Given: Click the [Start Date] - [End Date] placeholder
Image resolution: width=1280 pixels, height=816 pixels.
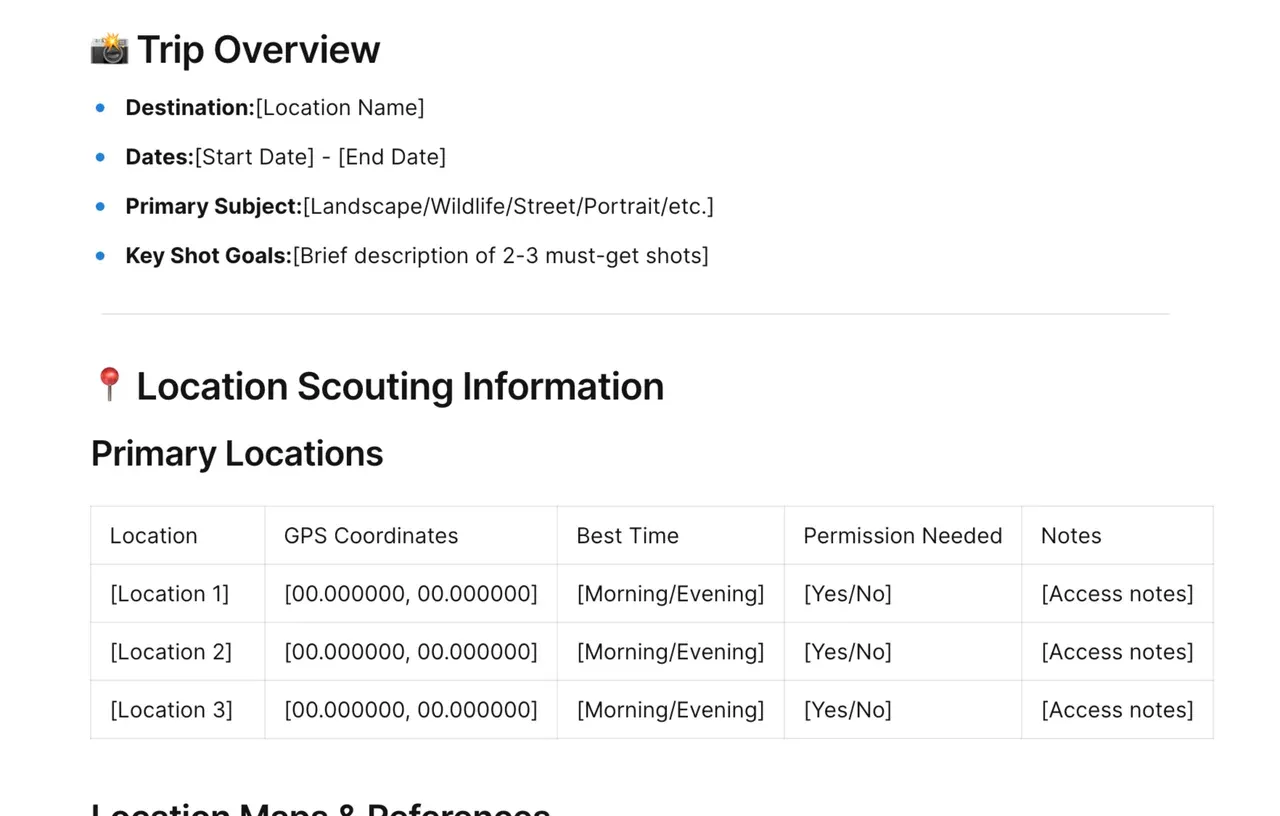Looking at the screenshot, I should click(320, 157).
